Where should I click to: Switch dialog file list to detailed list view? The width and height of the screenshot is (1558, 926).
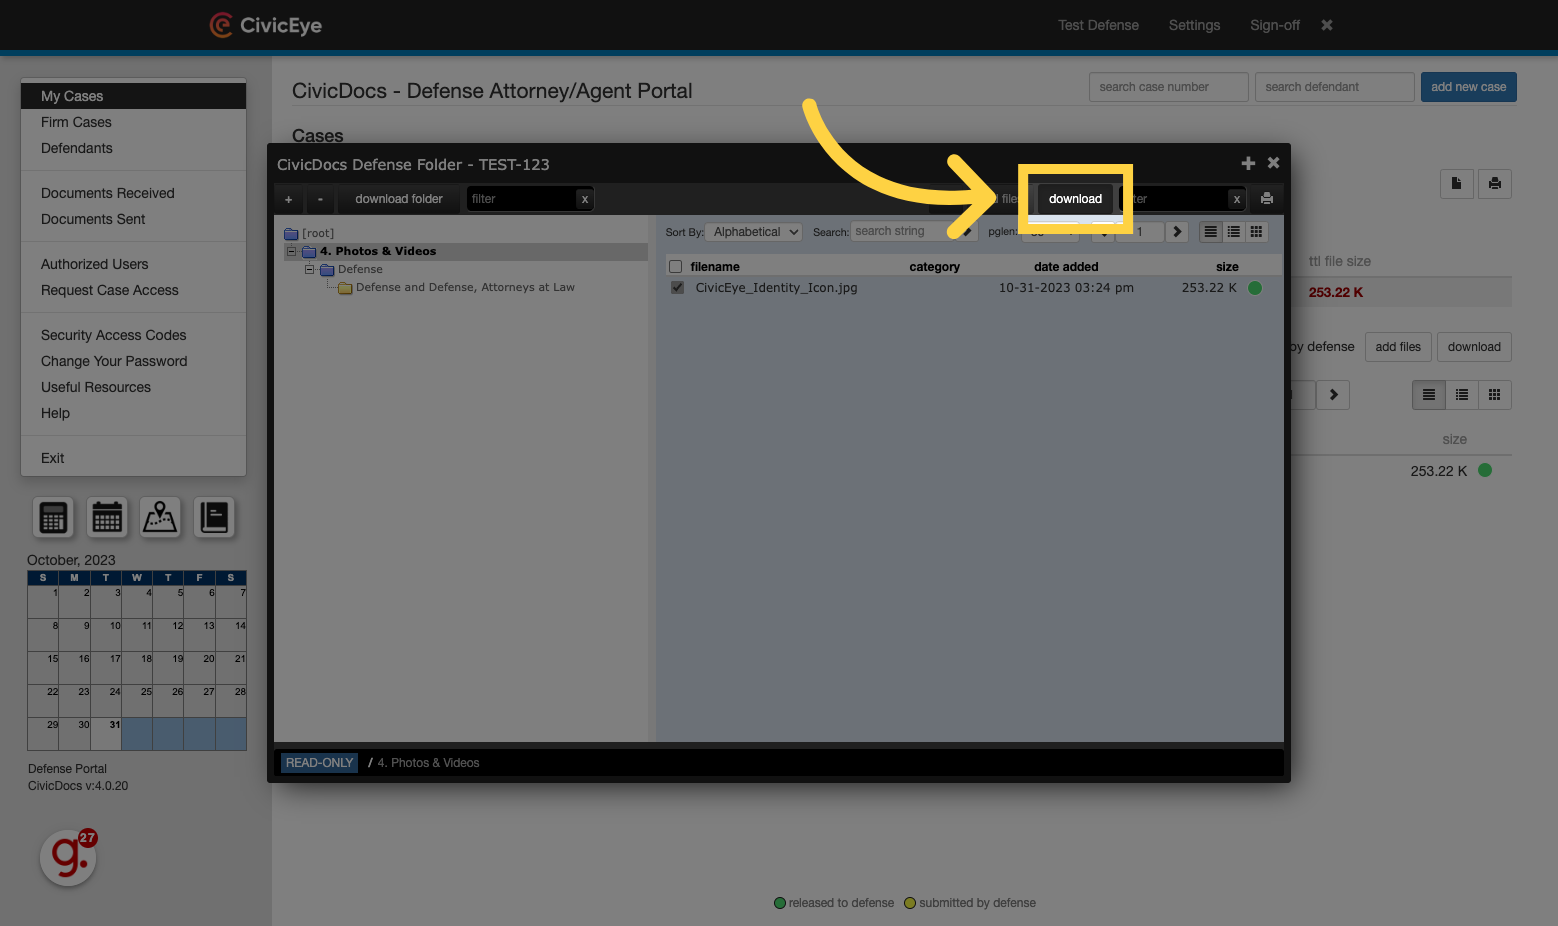(1211, 231)
